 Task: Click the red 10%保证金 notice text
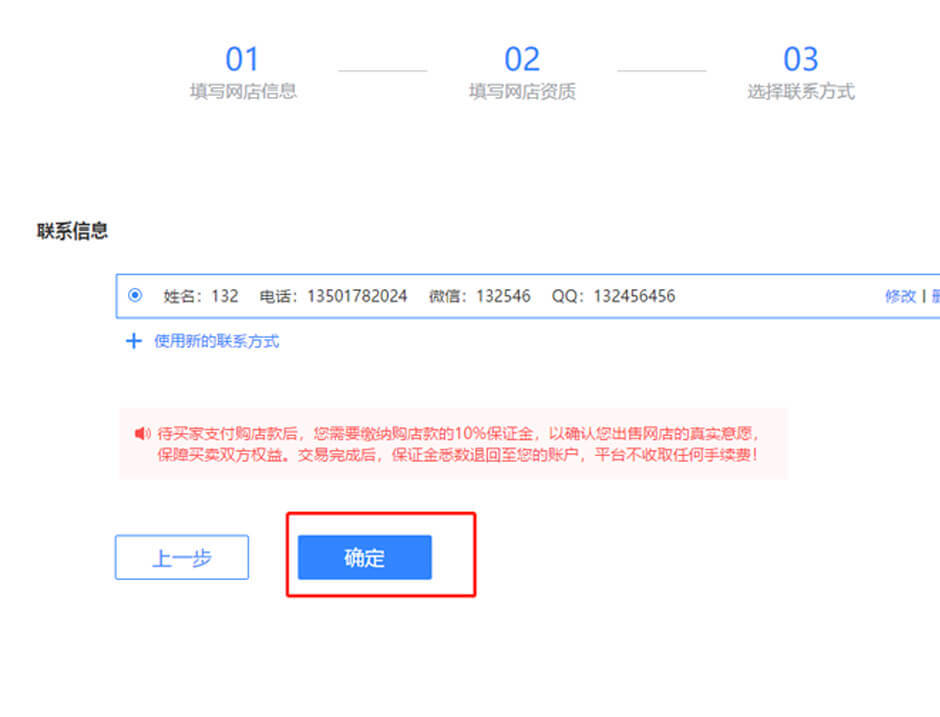point(457,444)
